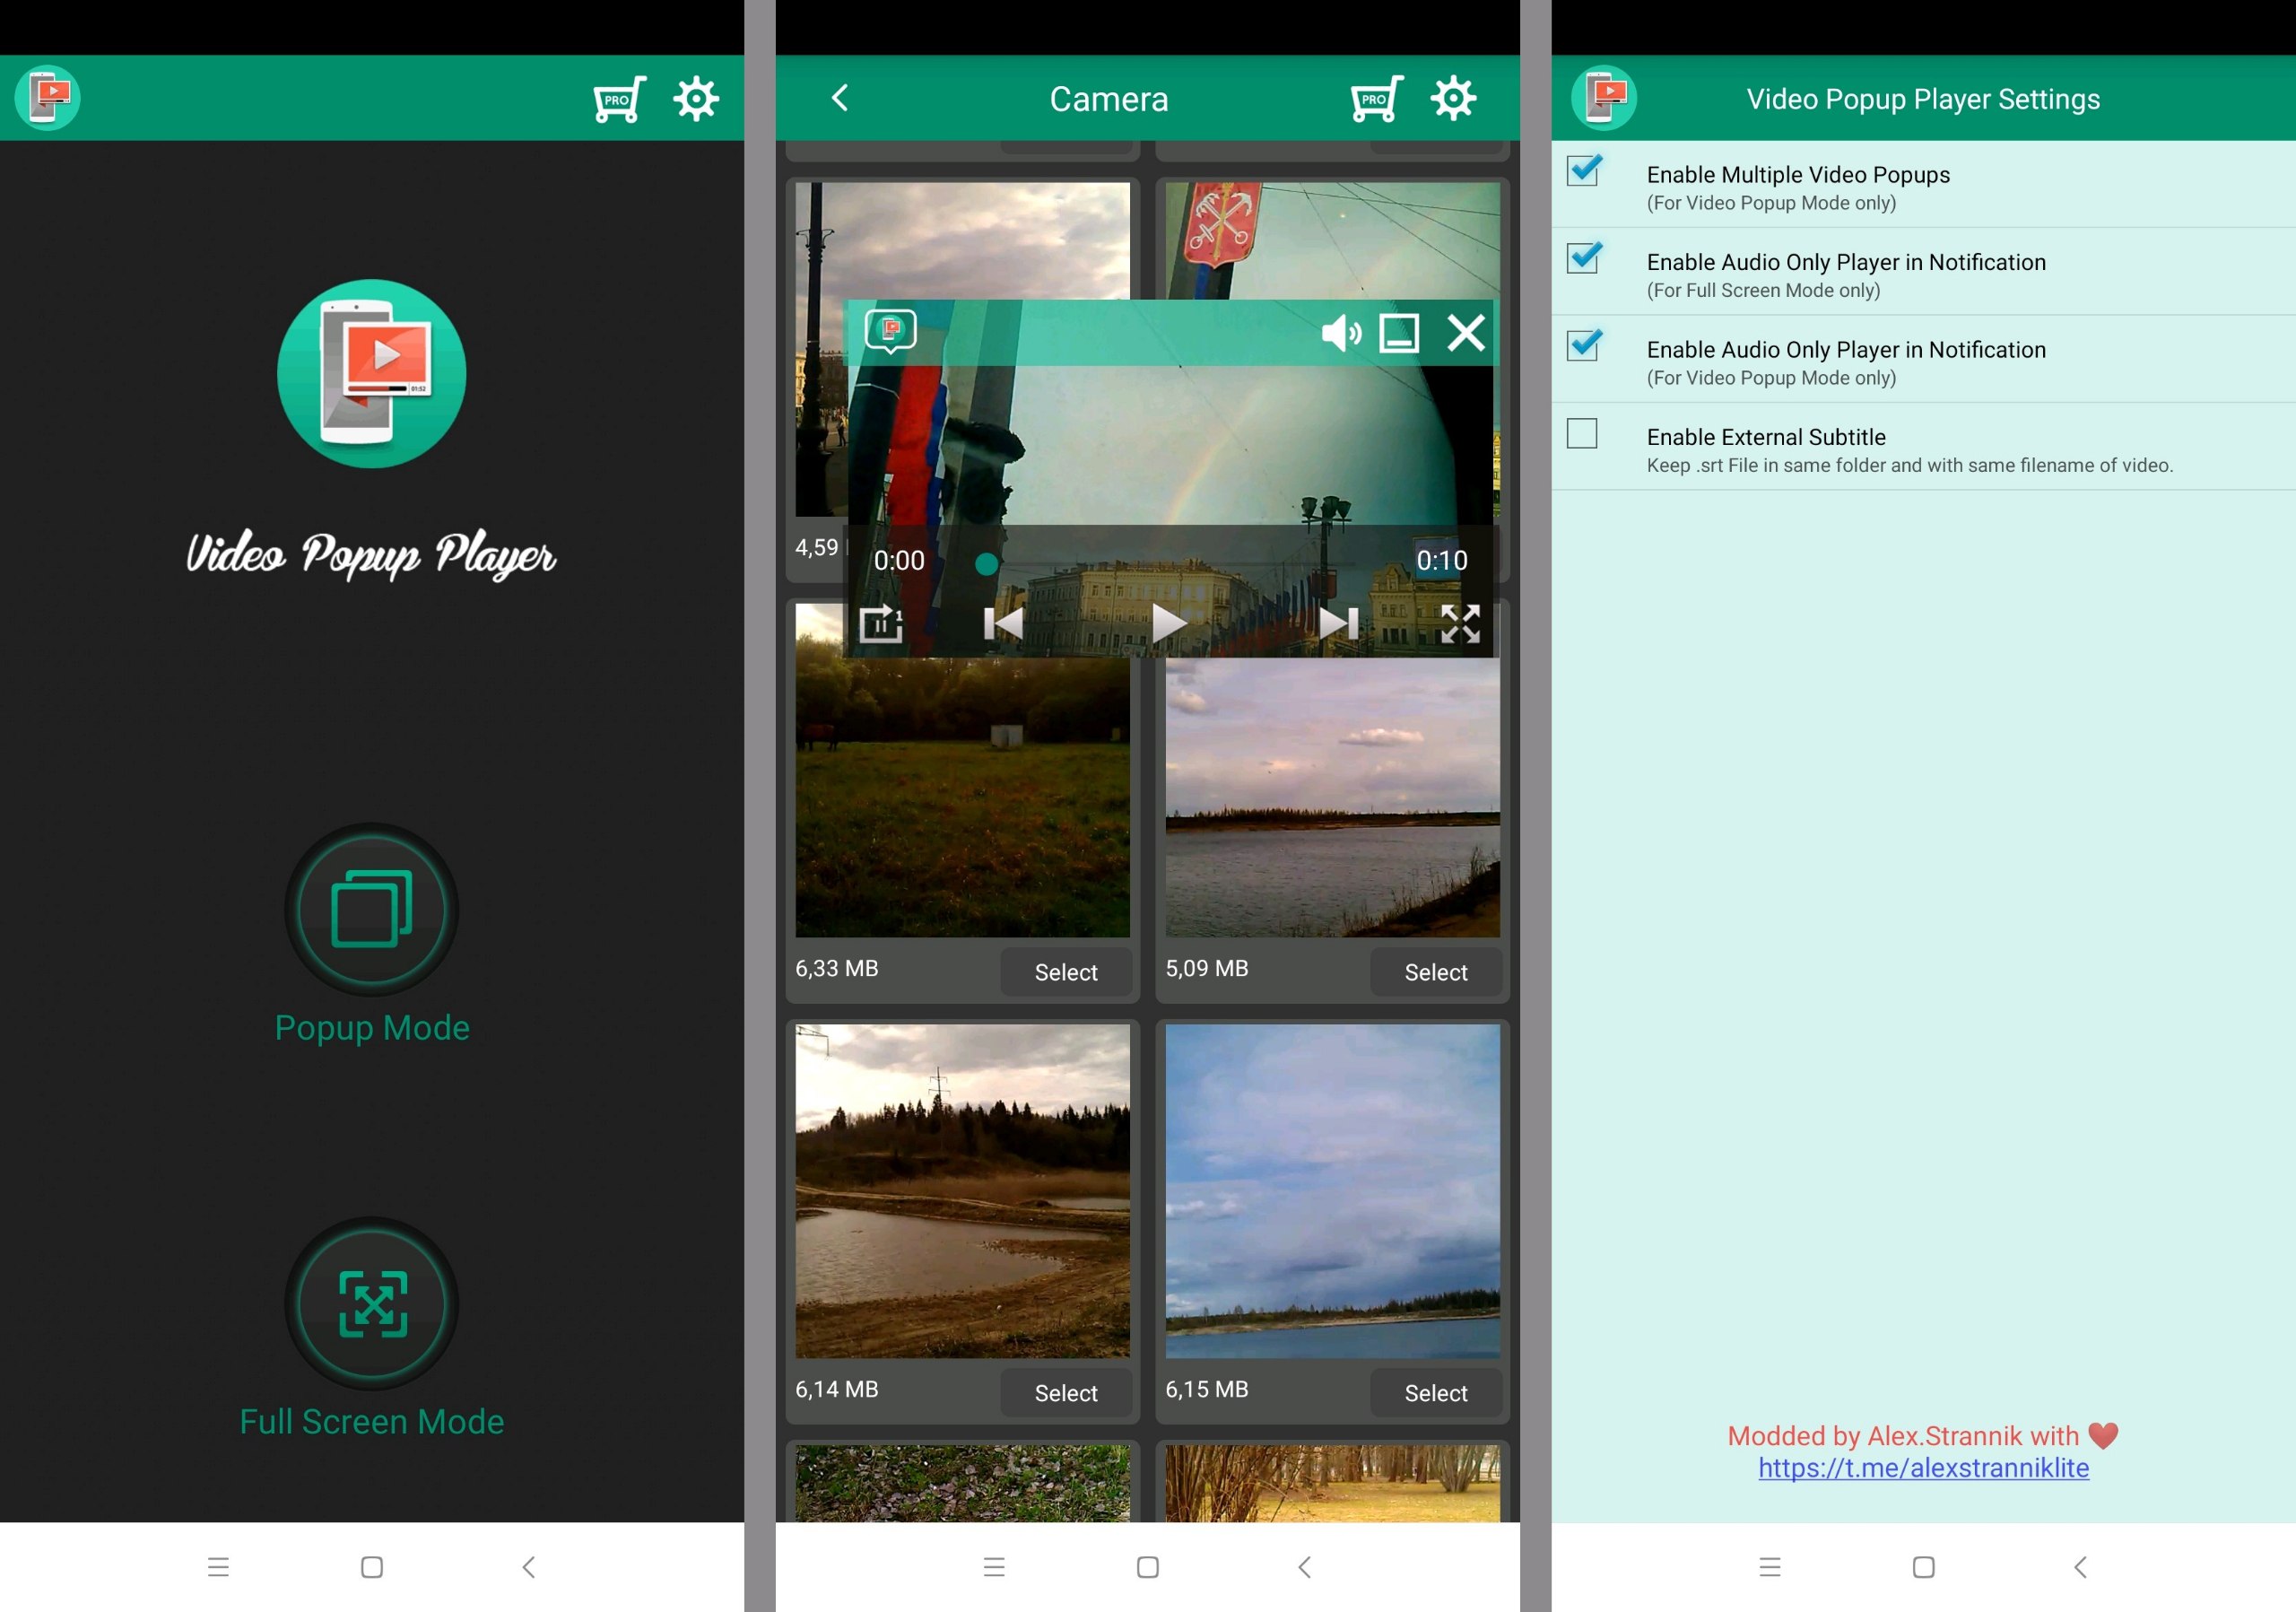Open recent apps on Settings screen navbar

tap(1770, 1567)
